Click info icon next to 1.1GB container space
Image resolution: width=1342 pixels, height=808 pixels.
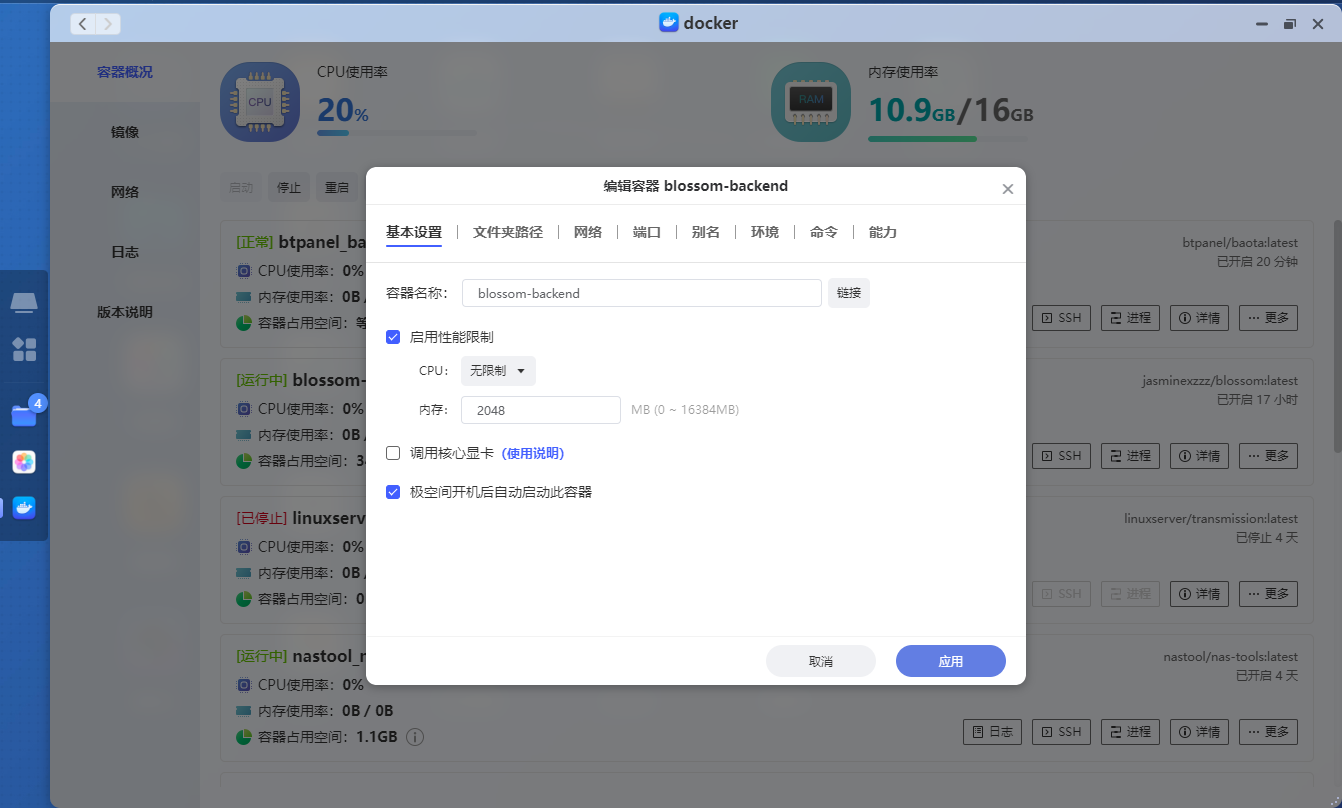pyautogui.click(x=415, y=737)
